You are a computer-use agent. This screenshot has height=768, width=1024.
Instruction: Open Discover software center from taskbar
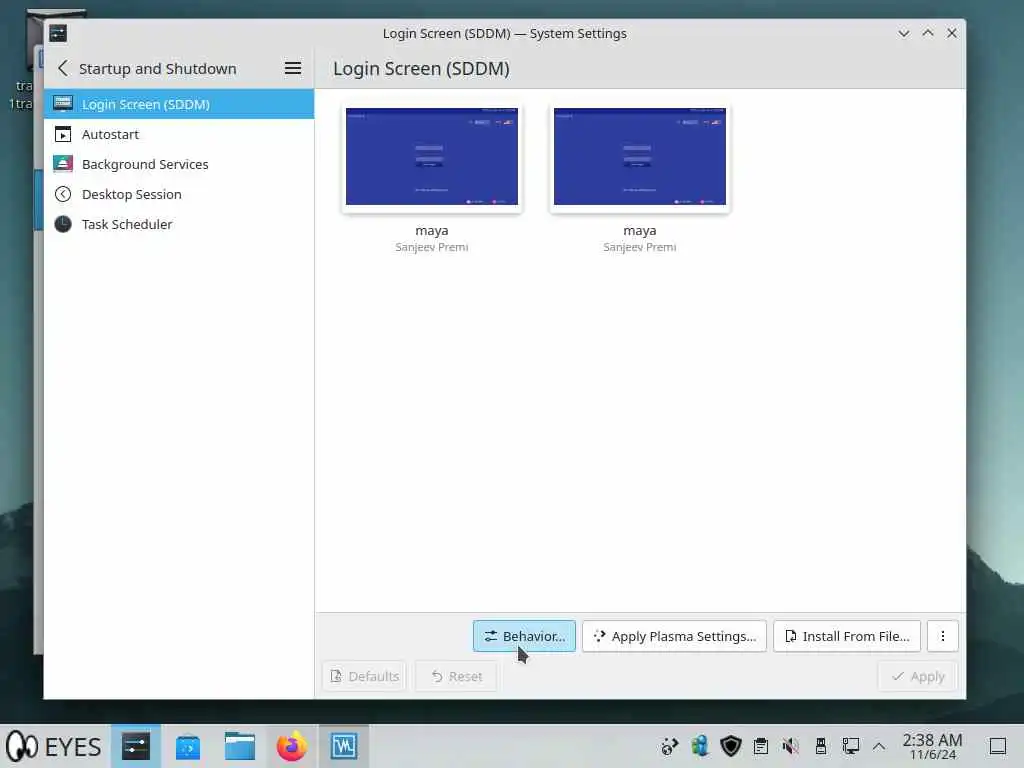(188, 746)
